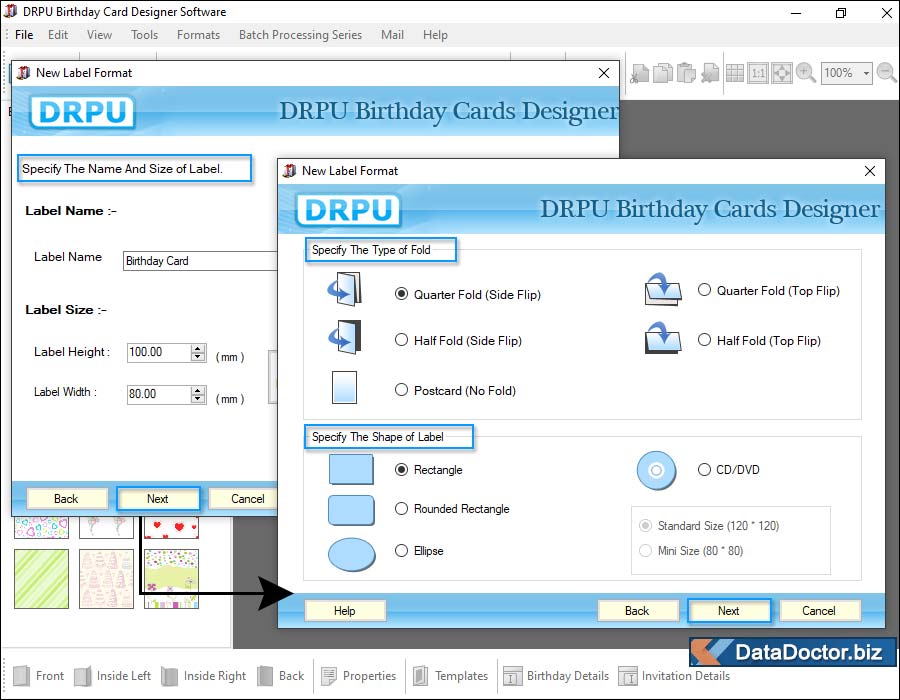Increase Label Height with the up arrow
The image size is (900, 700).
198,348
